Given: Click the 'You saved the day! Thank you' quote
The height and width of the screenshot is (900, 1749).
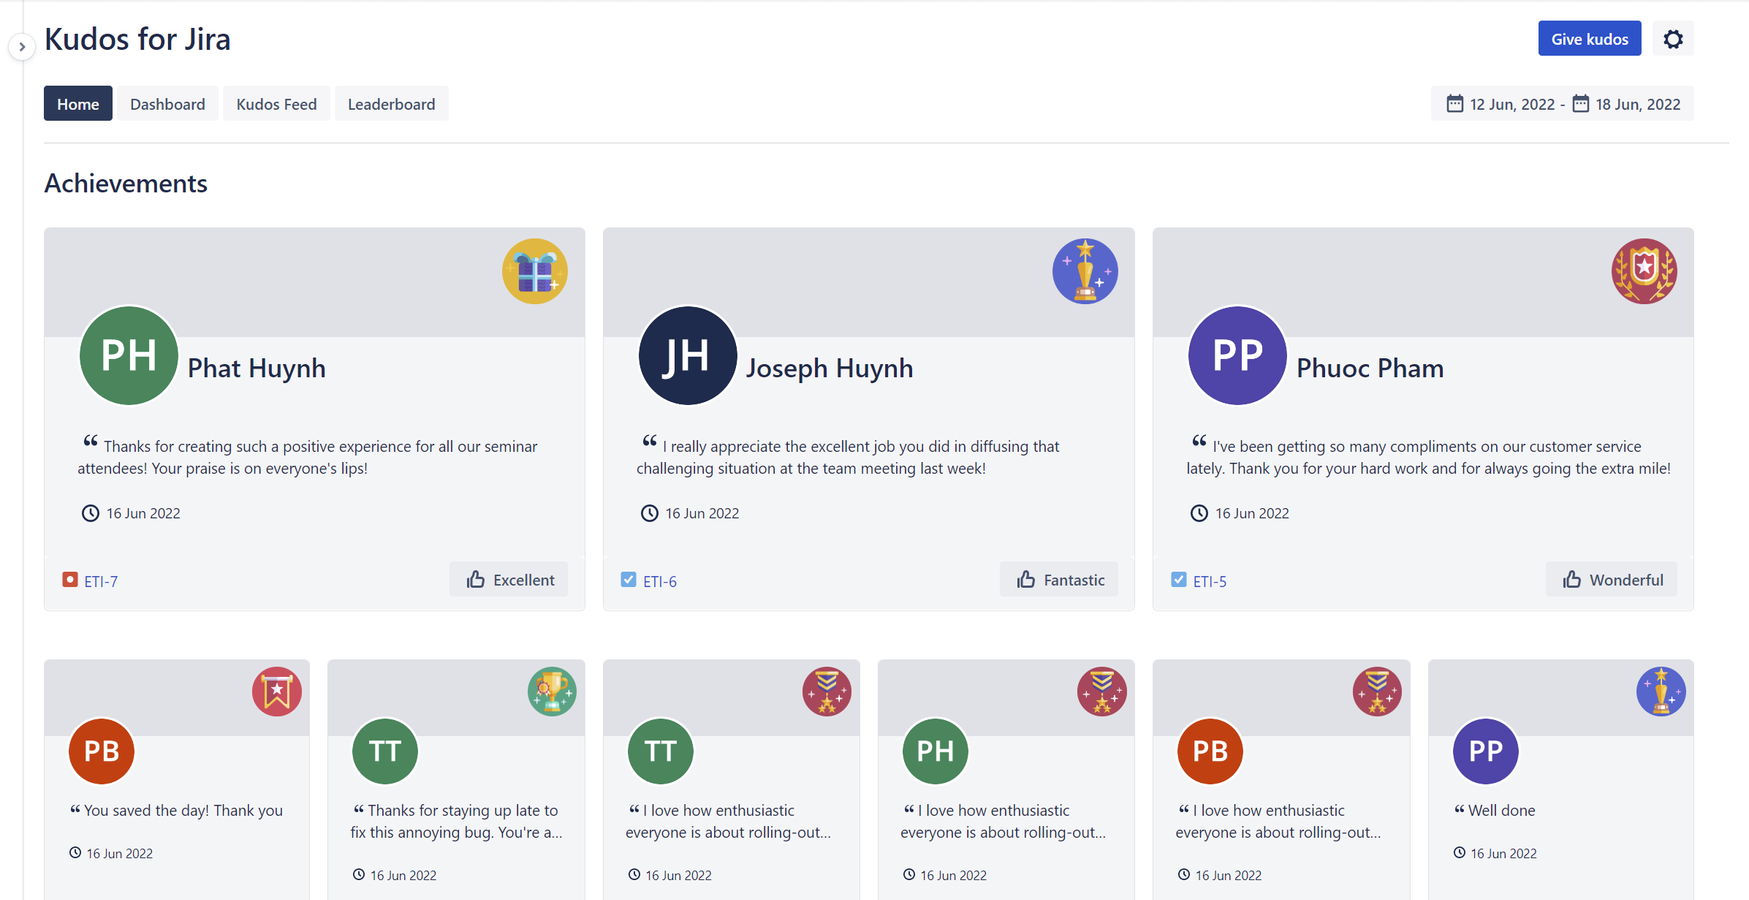Looking at the screenshot, I should point(183,810).
